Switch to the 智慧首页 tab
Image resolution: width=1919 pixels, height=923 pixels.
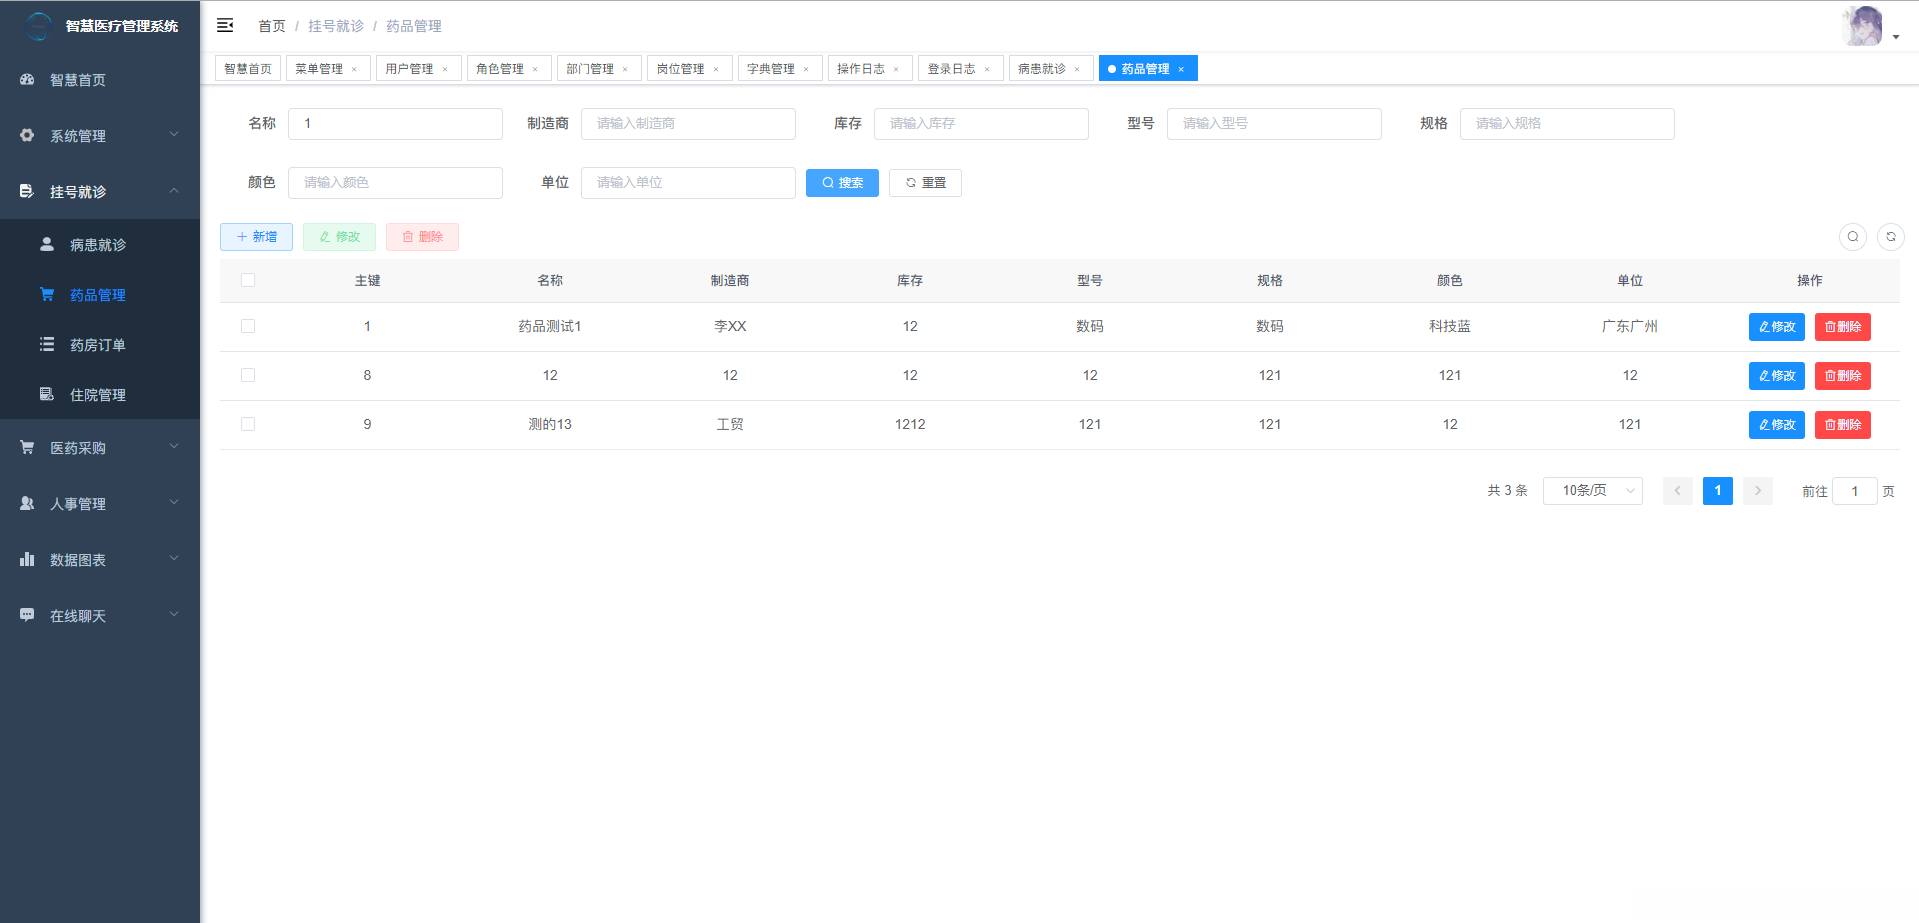[248, 69]
